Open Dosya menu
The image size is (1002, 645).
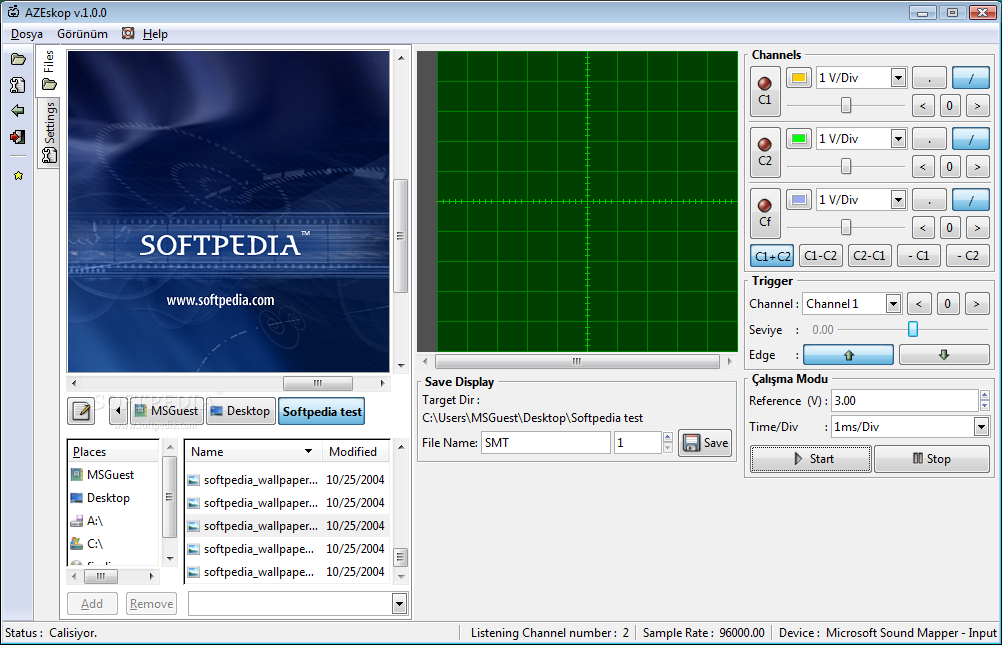(27, 34)
